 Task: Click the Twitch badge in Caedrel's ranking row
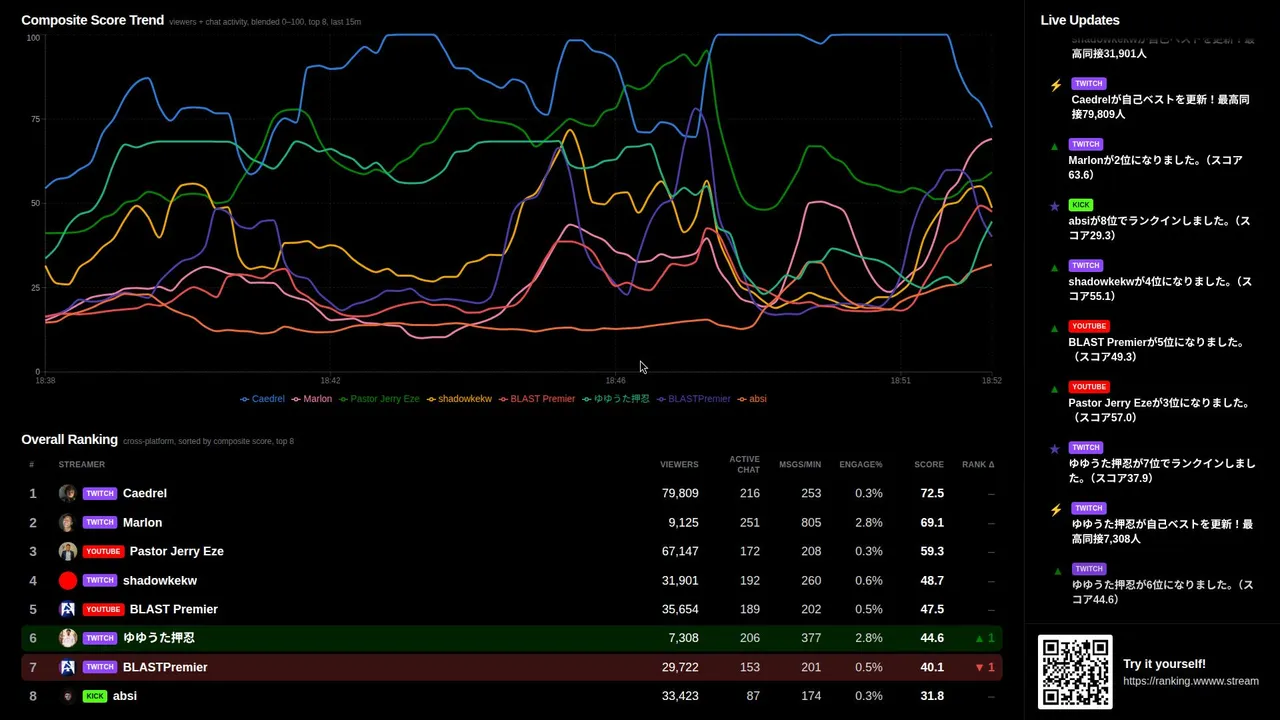pyautogui.click(x=100, y=493)
